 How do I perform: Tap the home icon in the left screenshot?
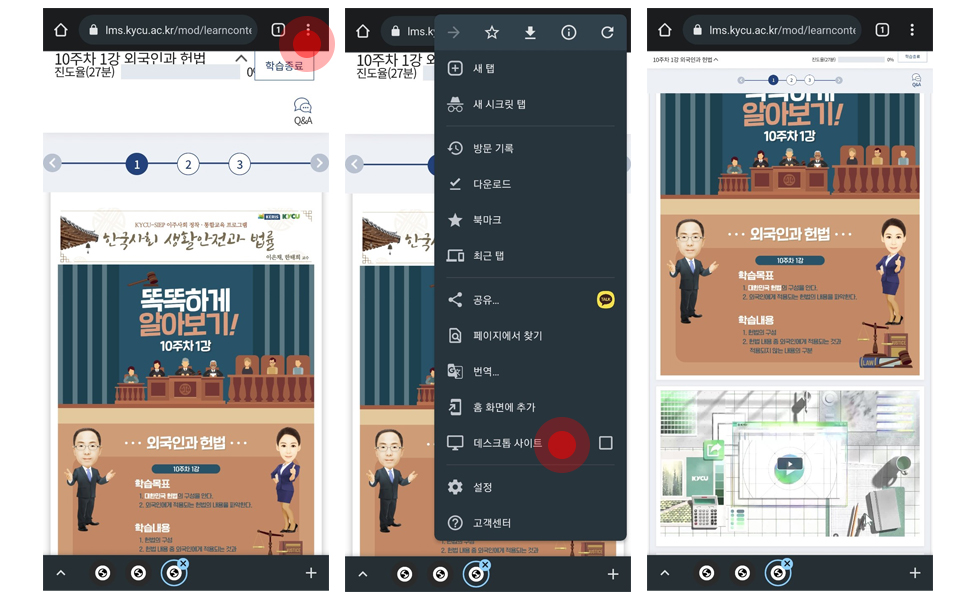pos(60,30)
